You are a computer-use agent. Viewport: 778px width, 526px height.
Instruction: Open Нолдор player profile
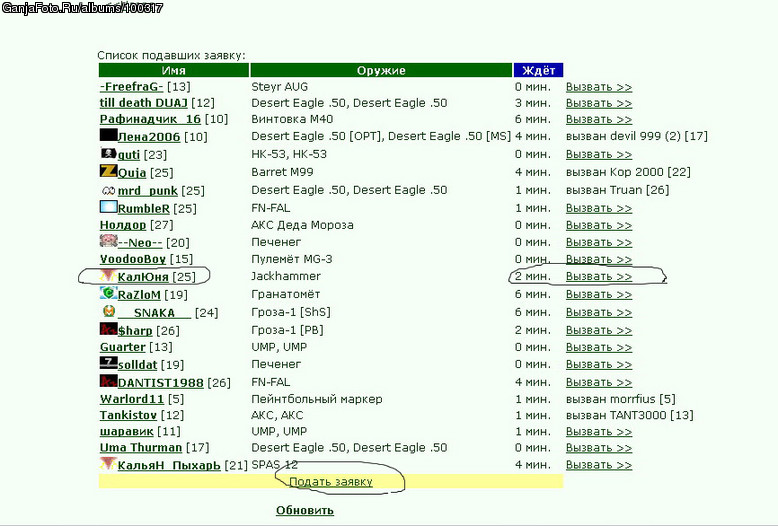pyautogui.click(x=123, y=225)
